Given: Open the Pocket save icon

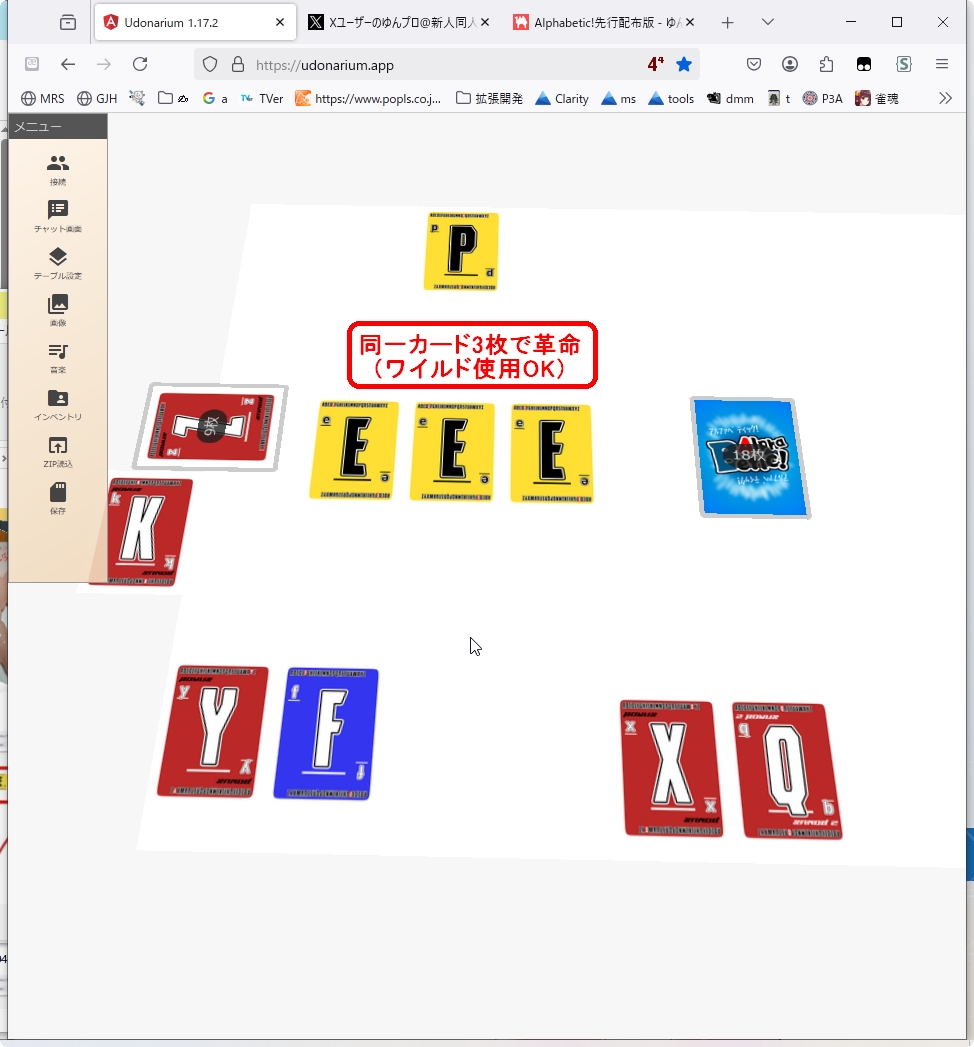Looking at the screenshot, I should pos(754,64).
